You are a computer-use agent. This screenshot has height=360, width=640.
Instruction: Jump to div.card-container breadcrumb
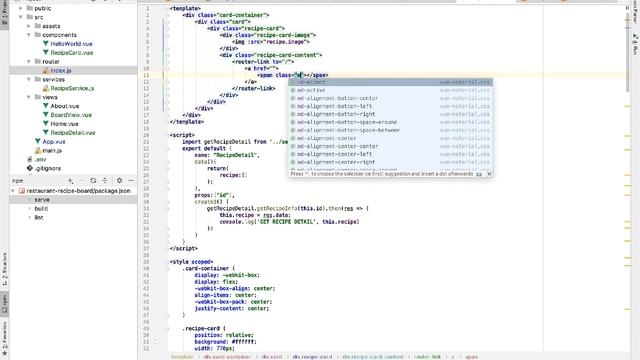pyautogui.click(x=227, y=357)
